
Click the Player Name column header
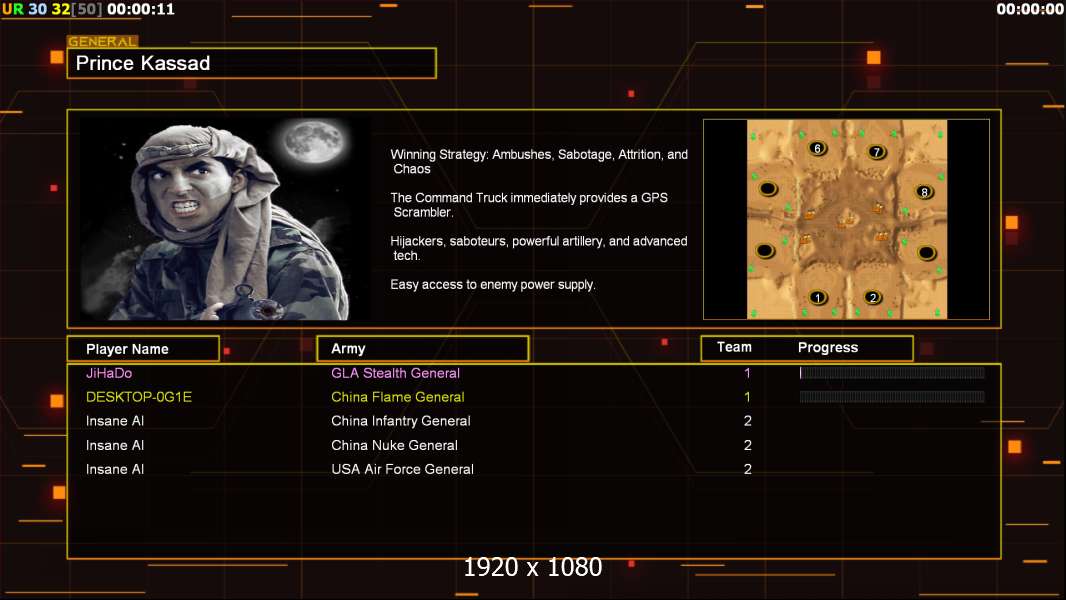click(x=143, y=349)
